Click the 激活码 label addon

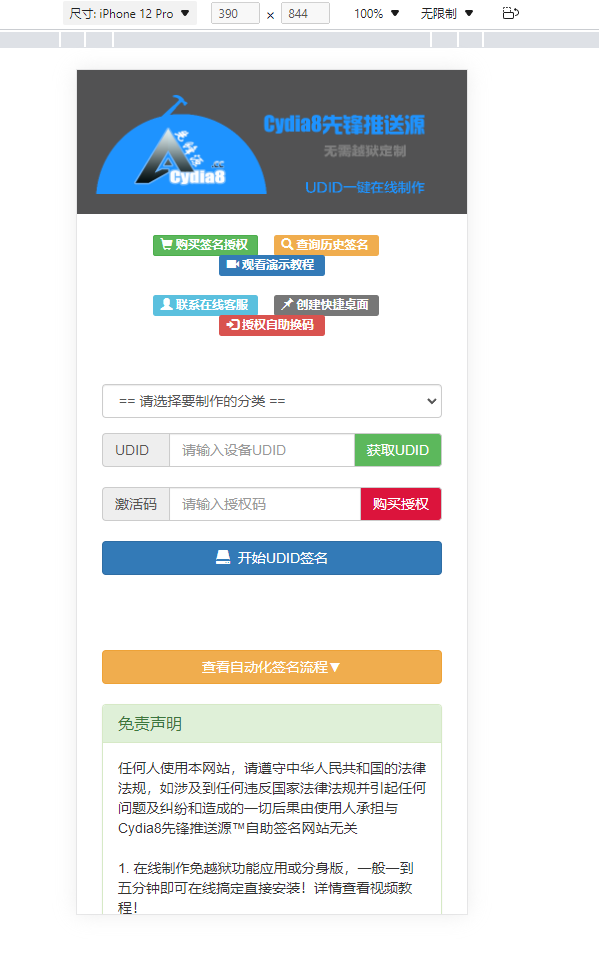(136, 504)
